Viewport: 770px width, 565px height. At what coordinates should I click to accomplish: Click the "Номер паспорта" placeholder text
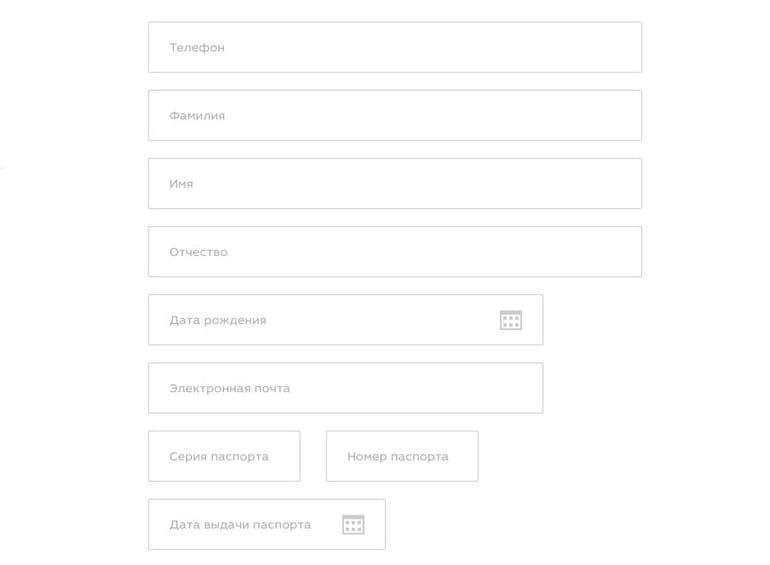398,456
